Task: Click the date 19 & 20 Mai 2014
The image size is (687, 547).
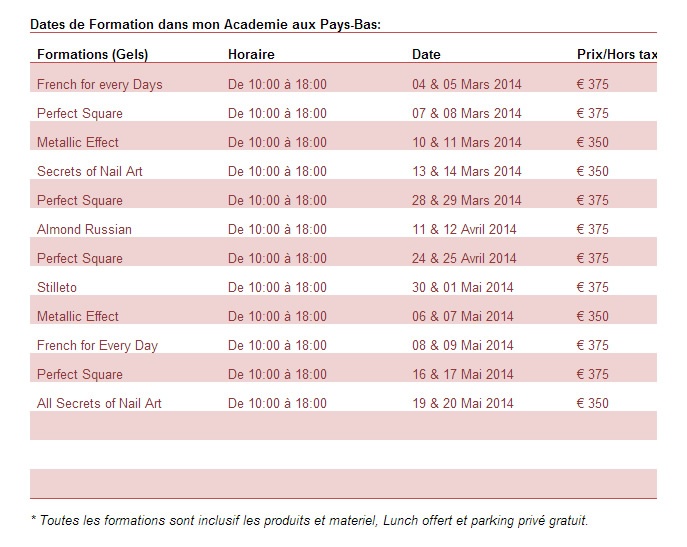Action: click(463, 403)
